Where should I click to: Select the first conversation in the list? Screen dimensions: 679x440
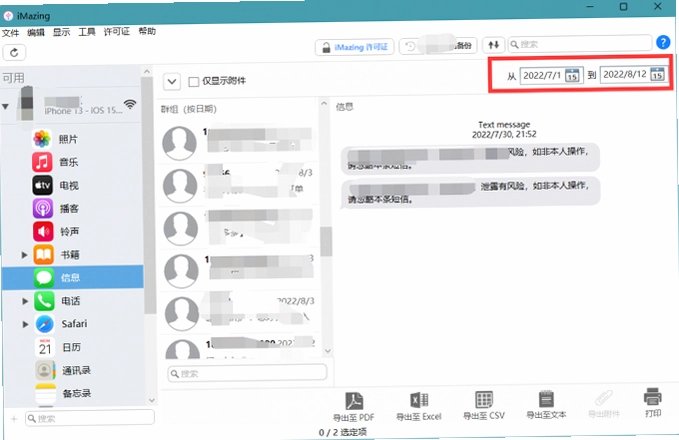tap(238, 142)
